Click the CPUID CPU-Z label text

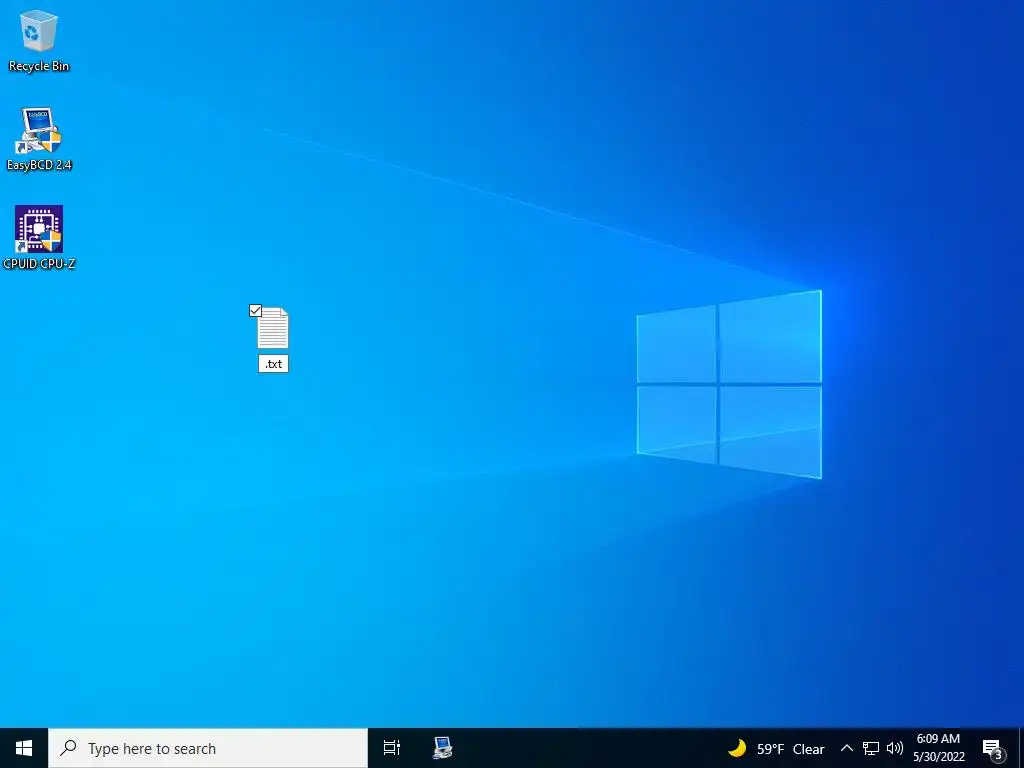pyautogui.click(x=39, y=264)
